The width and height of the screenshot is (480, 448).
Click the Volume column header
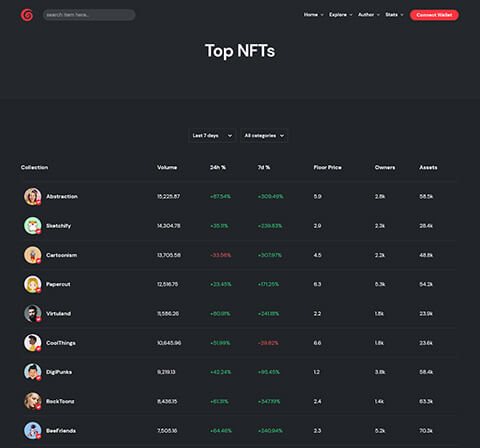[x=167, y=167]
